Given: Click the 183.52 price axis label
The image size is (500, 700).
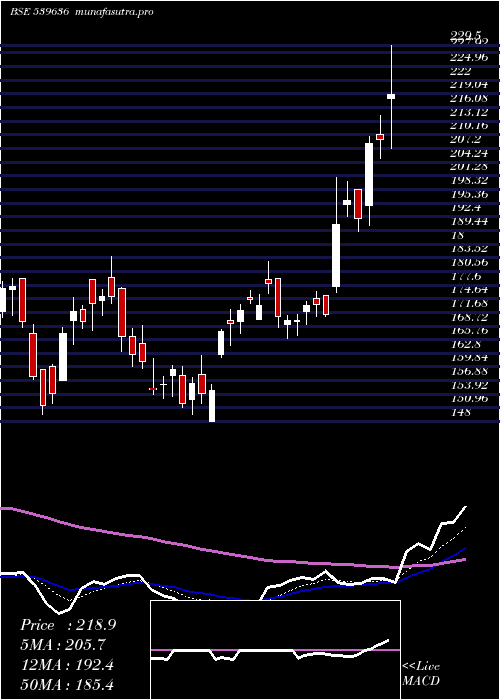Looking at the screenshot, I should 470,249.
